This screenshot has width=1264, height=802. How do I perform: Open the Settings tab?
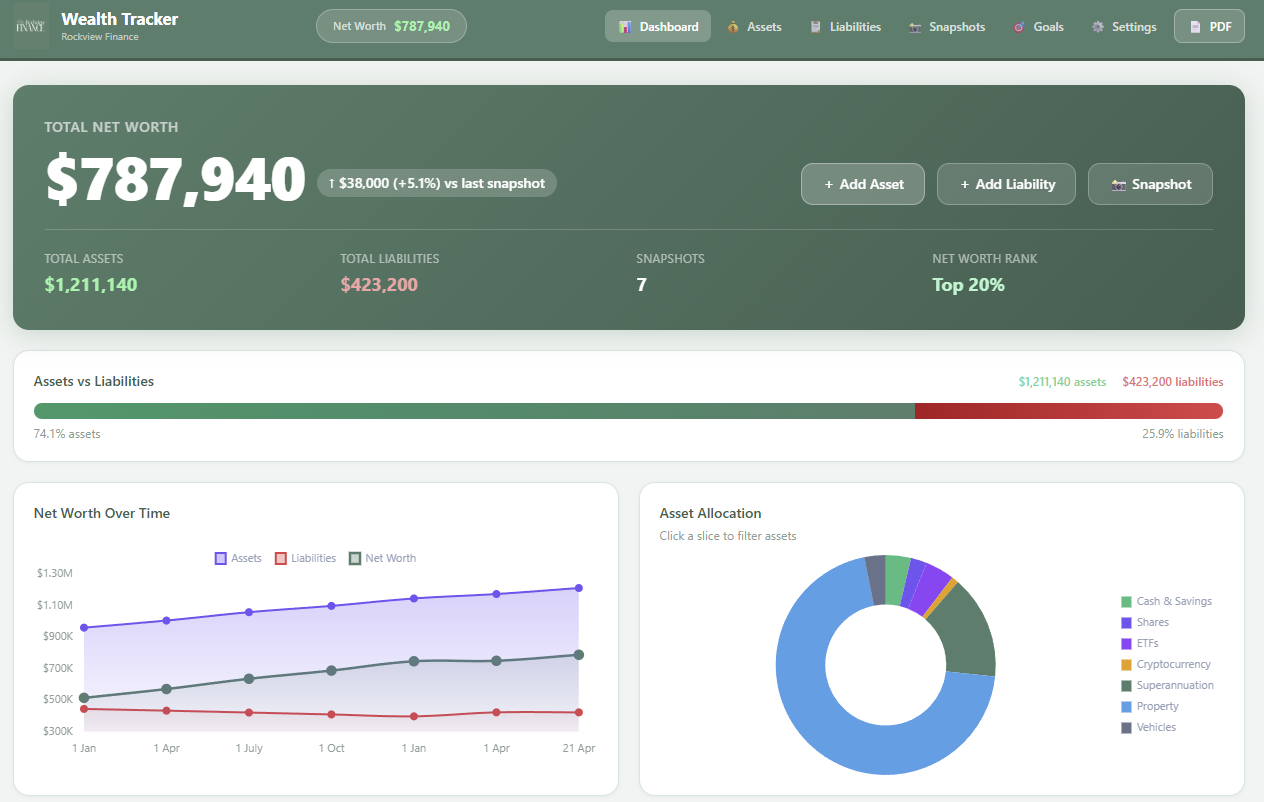1124,26
